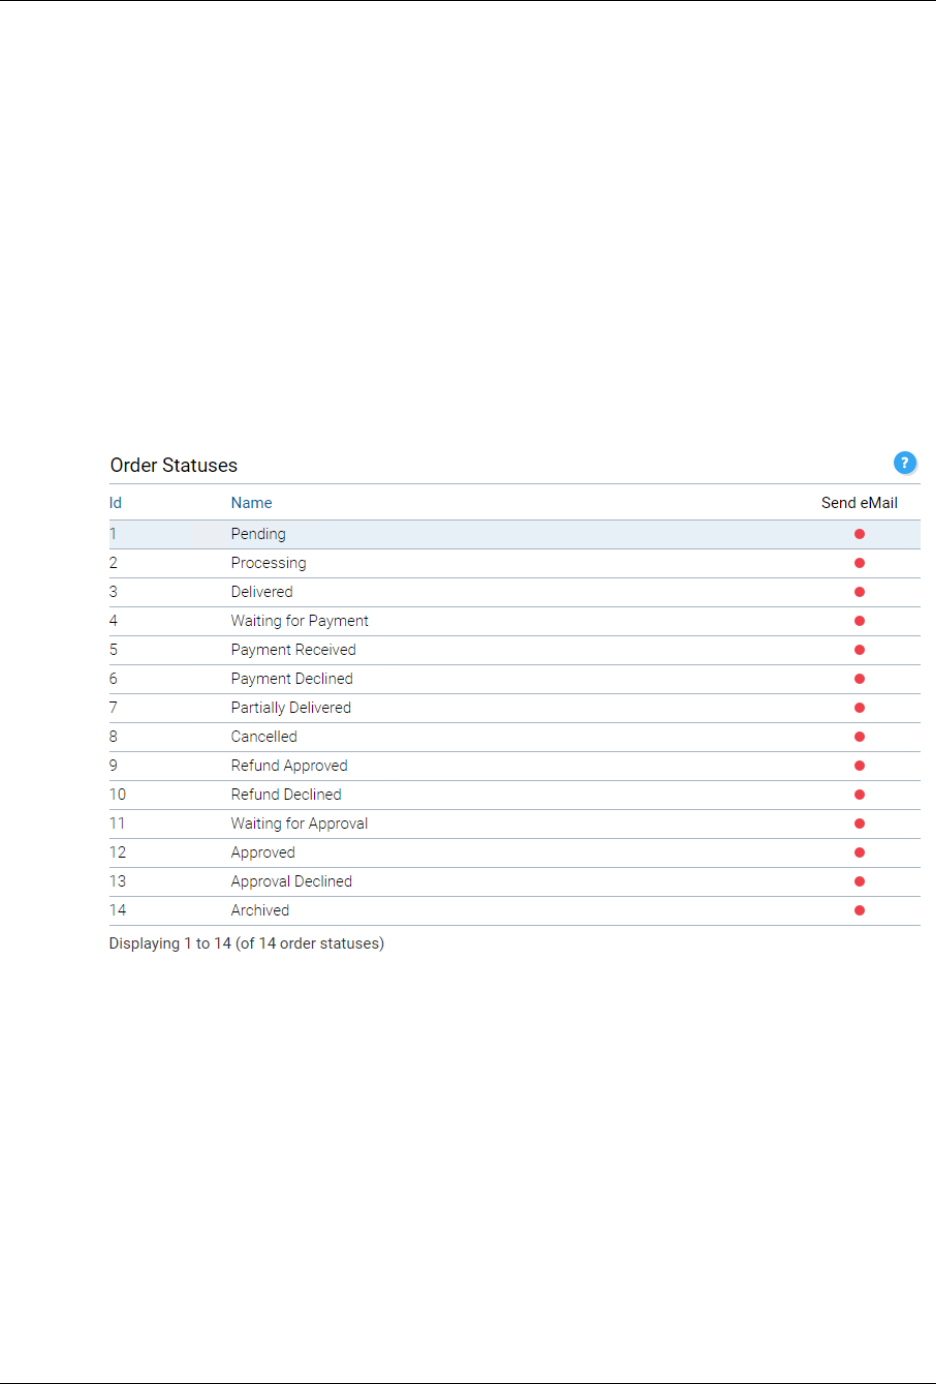Select the Pending order status row
The width and height of the screenshot is (936, 1384).
pos(258,534)
